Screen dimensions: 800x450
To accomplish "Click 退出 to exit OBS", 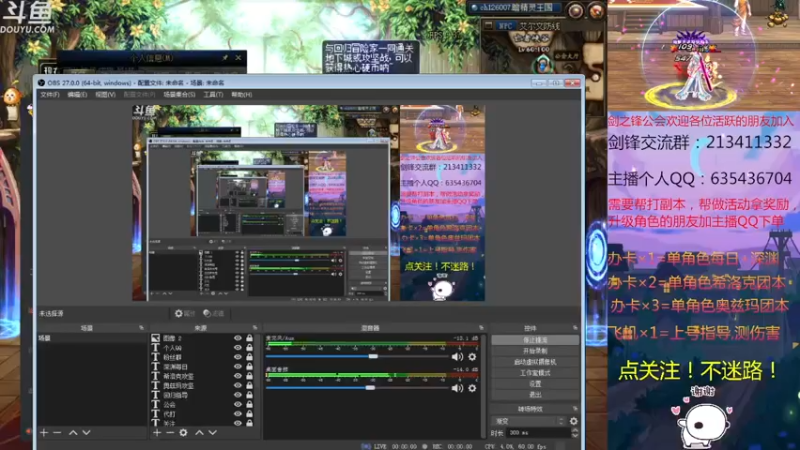I will [535, 395].
